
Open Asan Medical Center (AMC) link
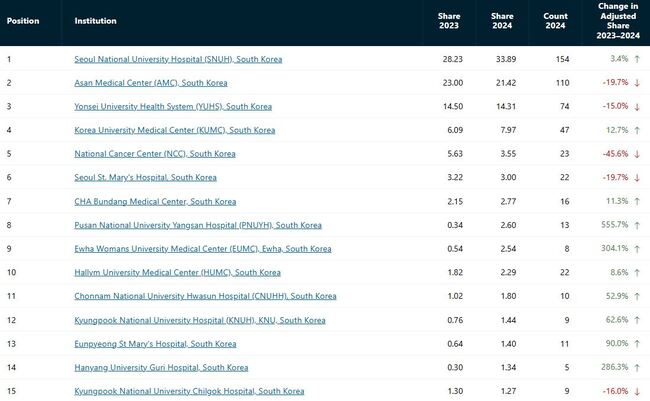click(151, 83)
